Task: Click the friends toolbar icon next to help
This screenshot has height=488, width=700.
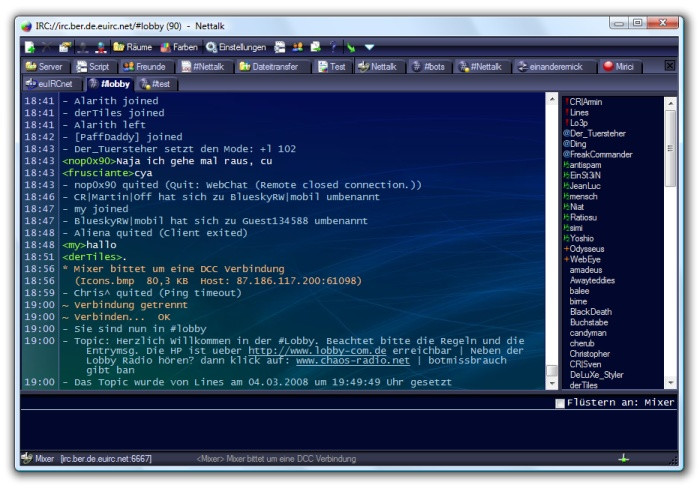Action: pyautogui.click(x=298, y=47)
